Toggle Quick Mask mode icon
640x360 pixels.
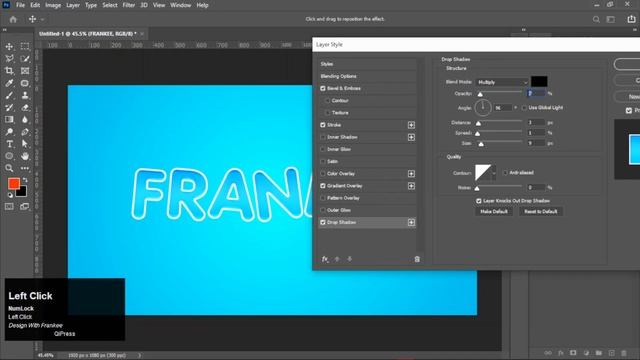tap(9, 207)
